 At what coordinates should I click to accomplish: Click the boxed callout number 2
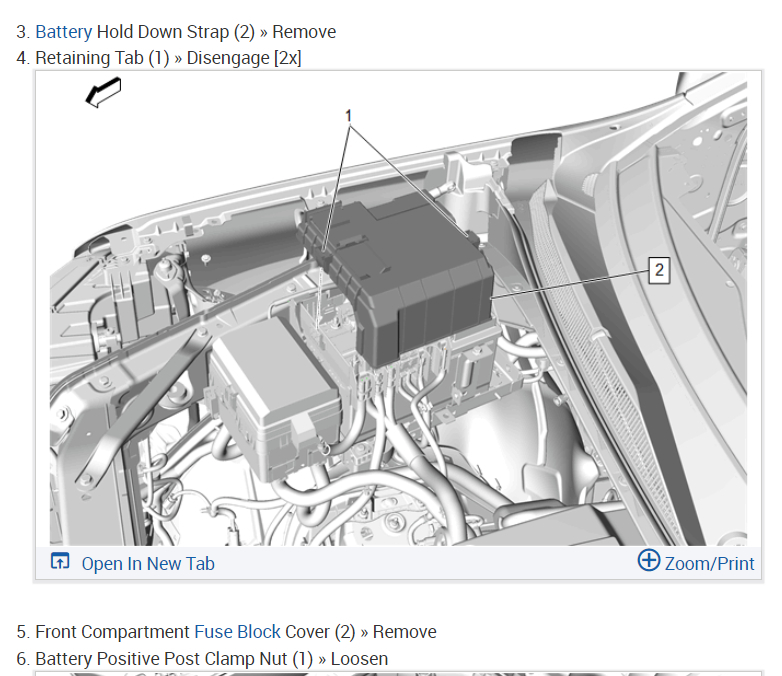tap(659, 270)
